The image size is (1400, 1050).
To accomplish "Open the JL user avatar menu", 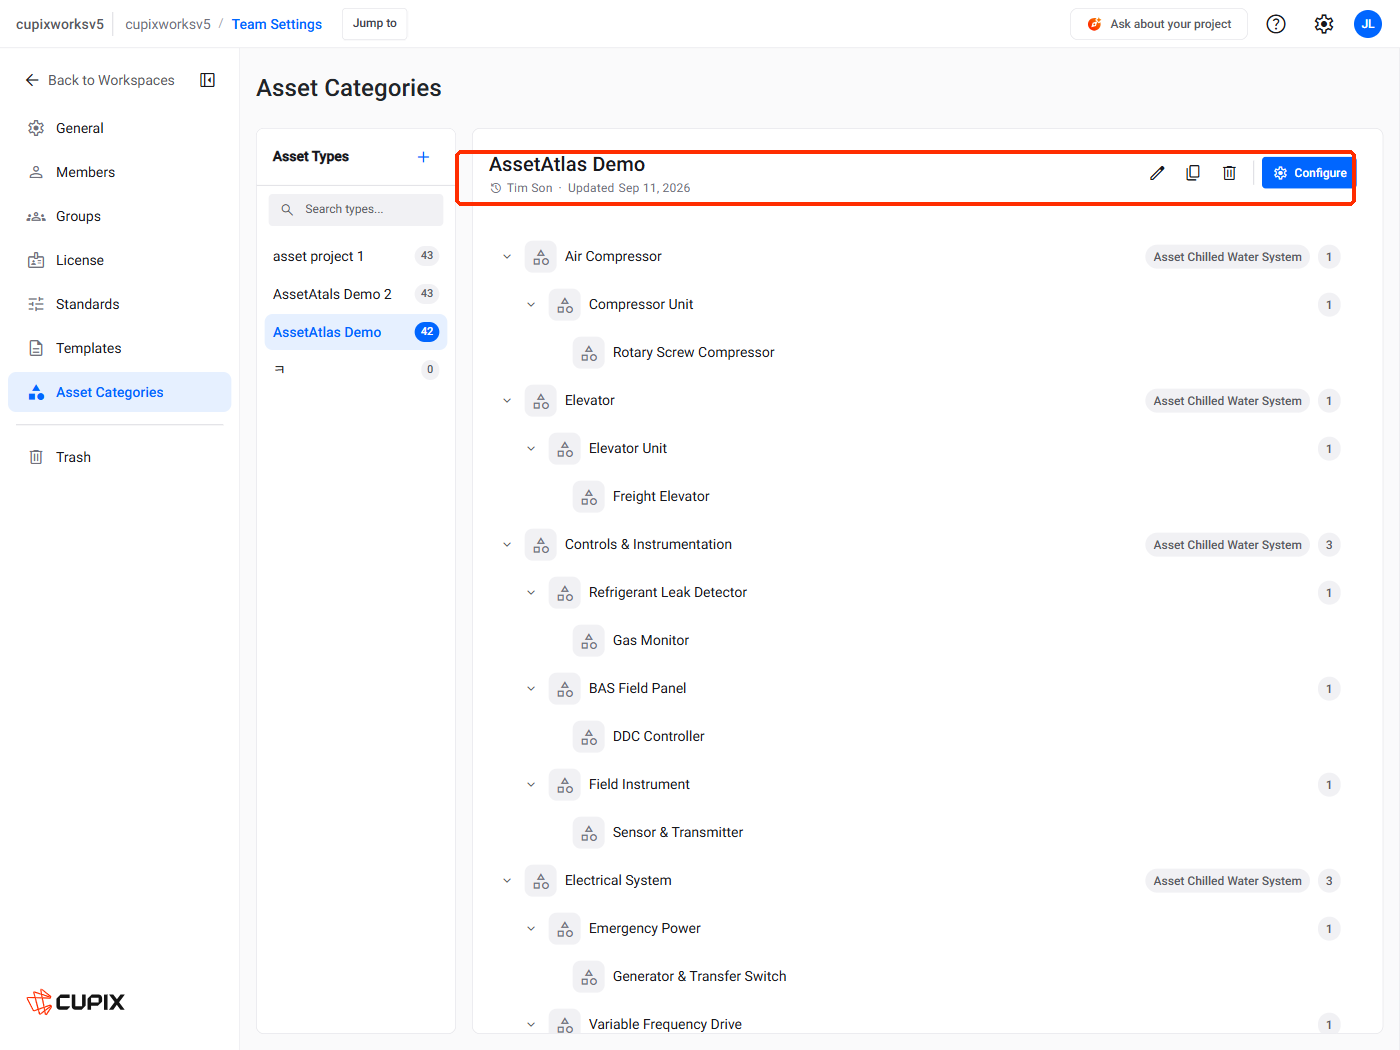I will pyautogui.click(x=1368, y=24).
